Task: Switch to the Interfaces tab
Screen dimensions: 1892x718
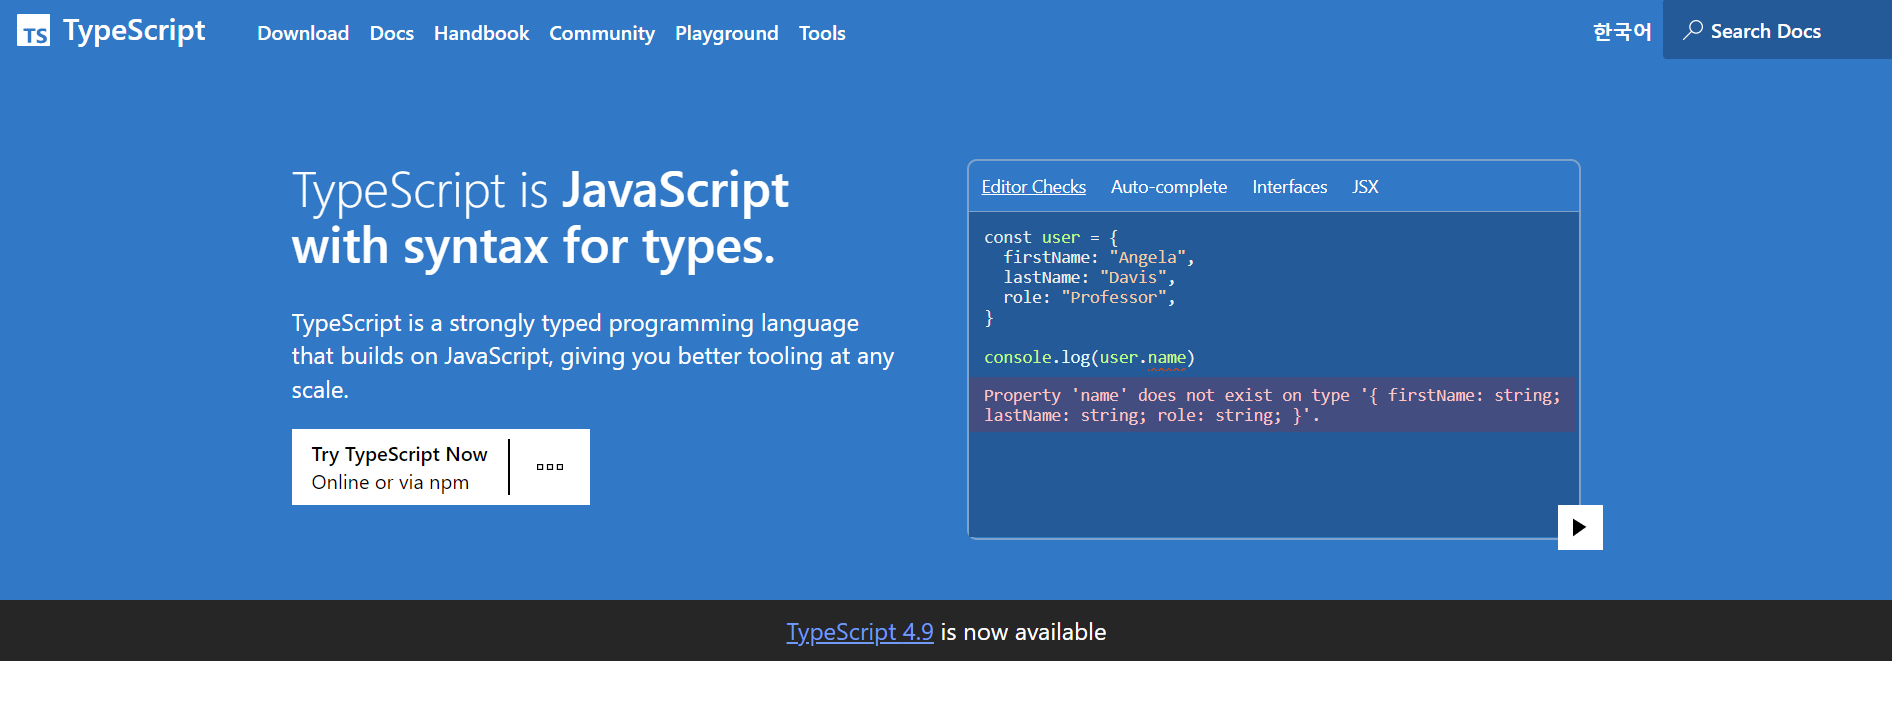Action: pos(1290,187)
